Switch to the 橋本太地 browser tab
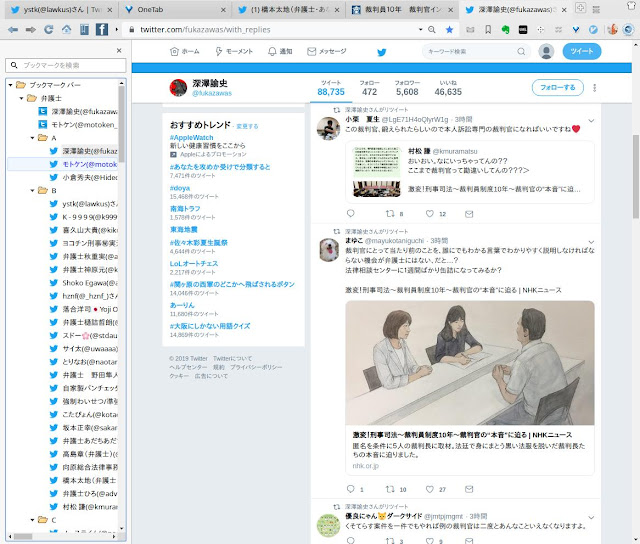640x544 pixels. click(x=289, y=9)
